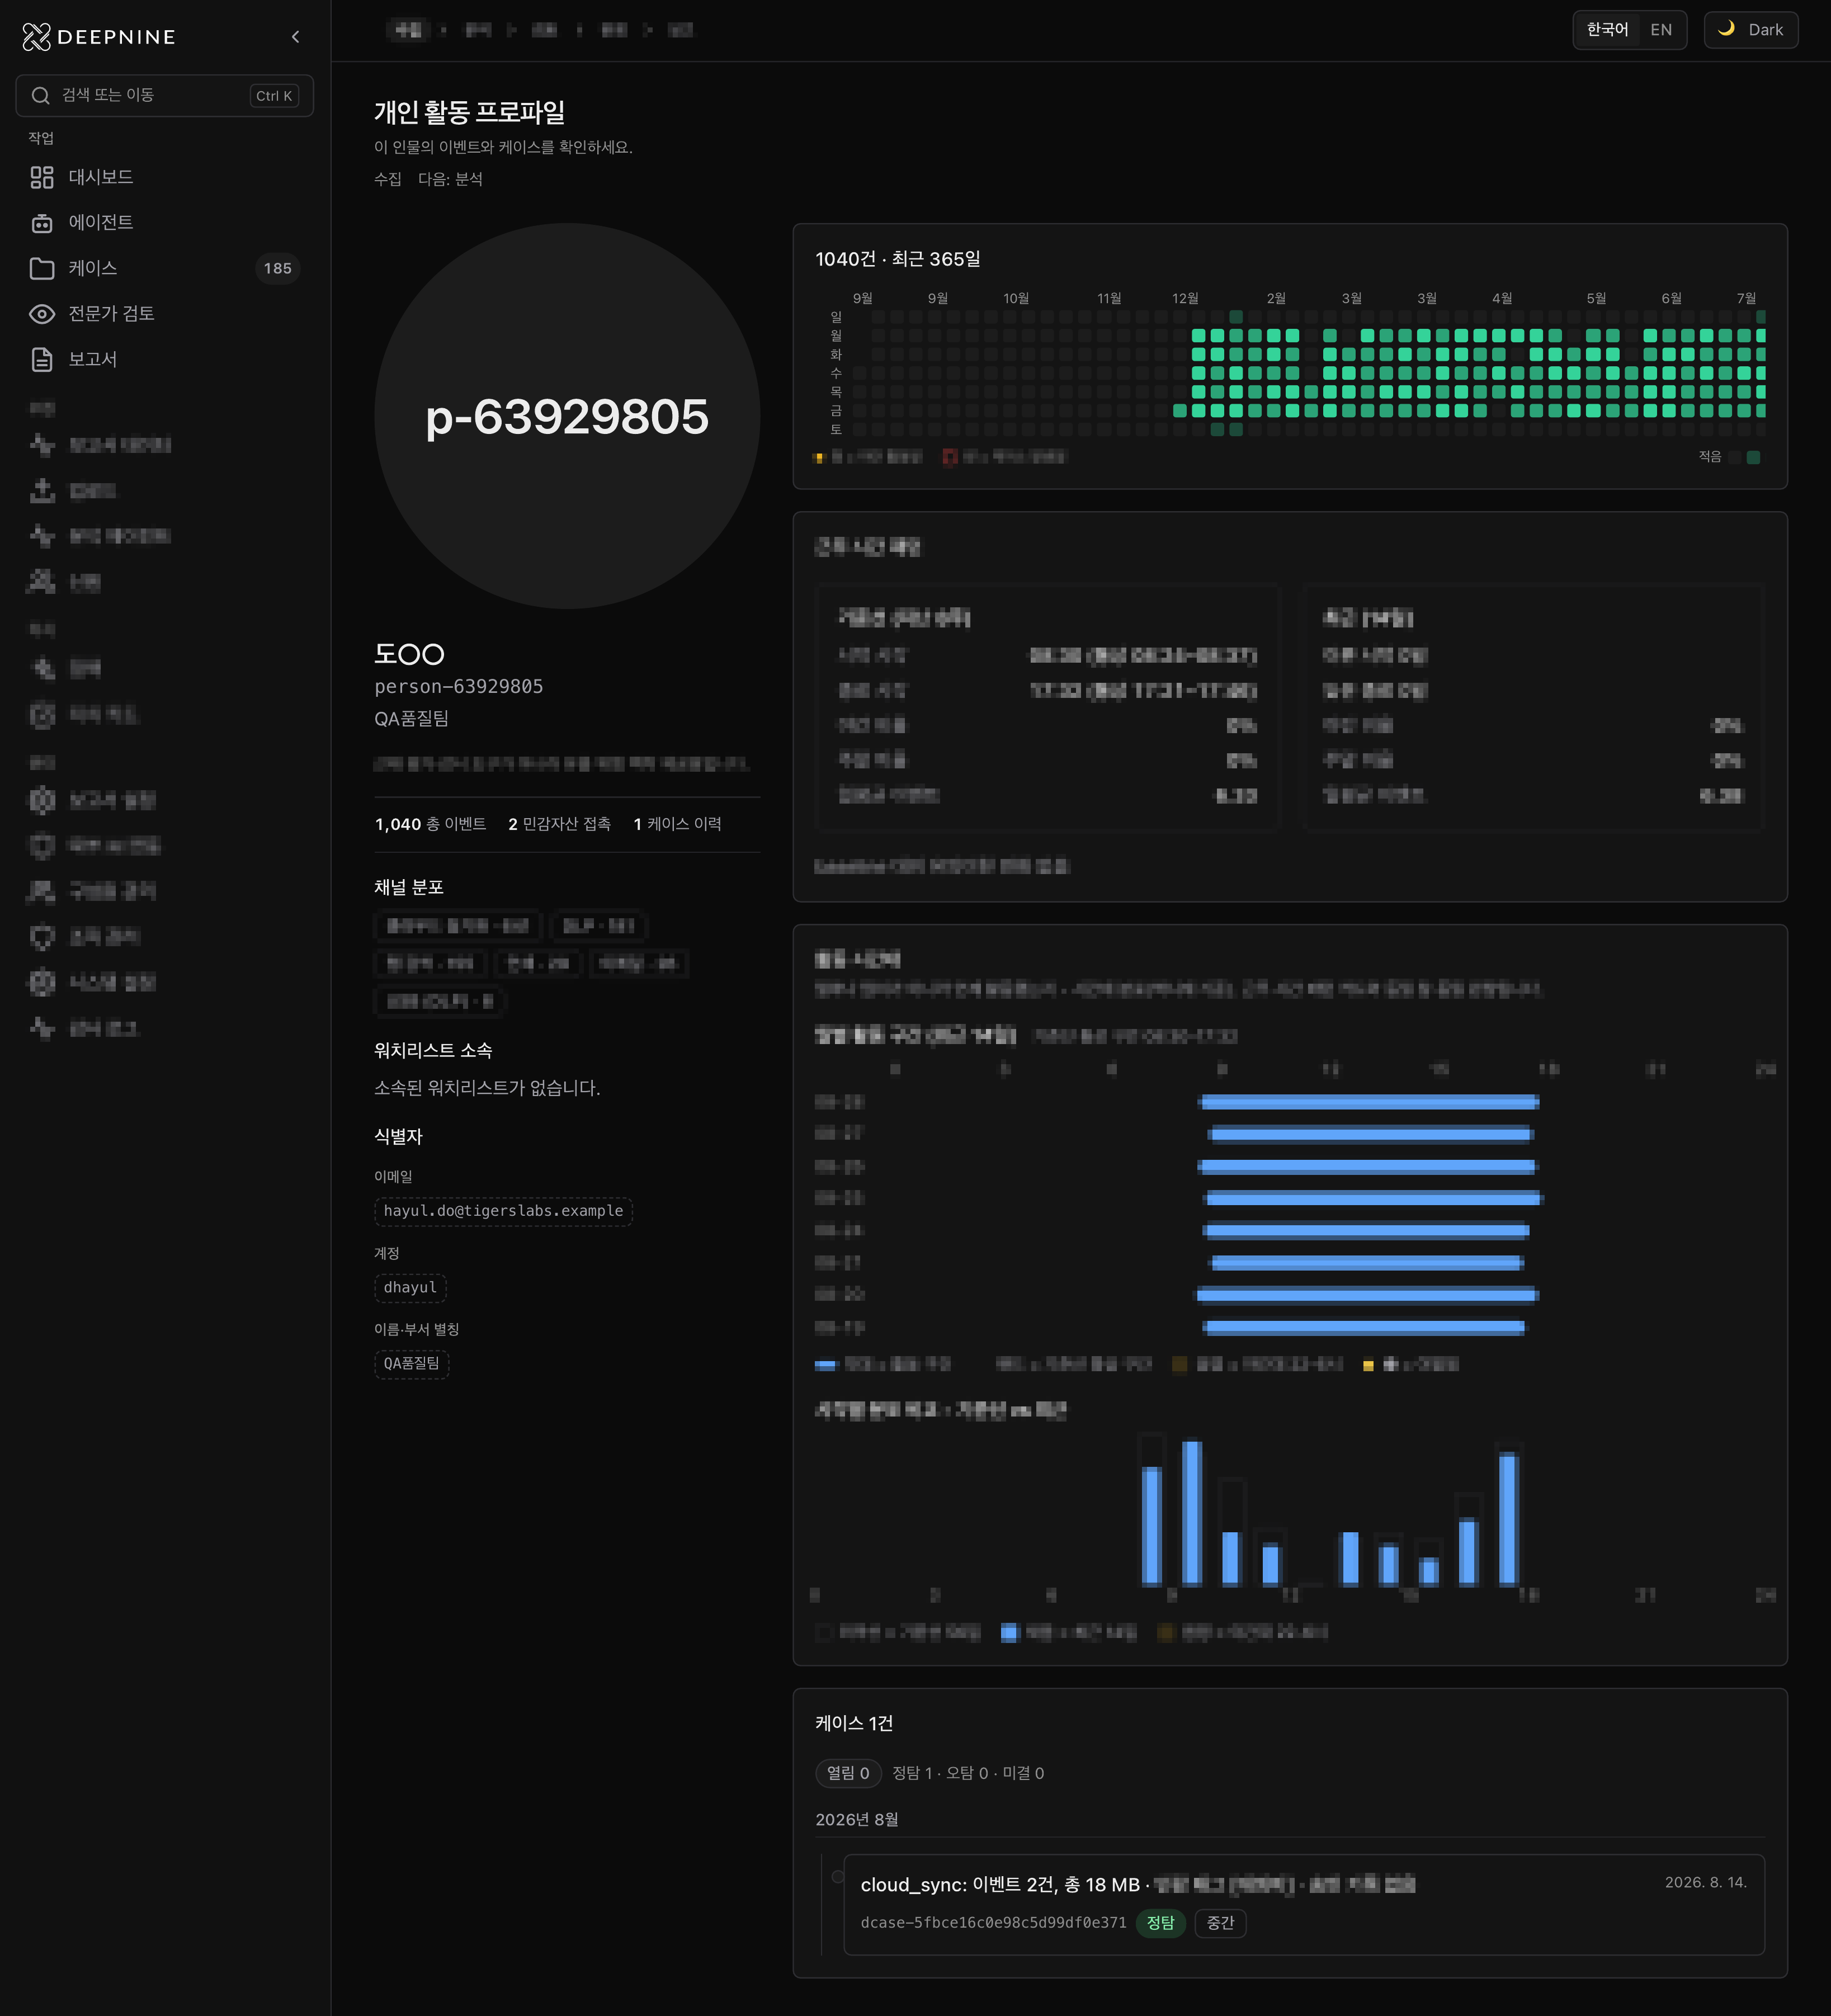Click the dhayul account chip
This screenshot has height=2016, width=1831.
pyautogui.click(x=410, y=1288)
